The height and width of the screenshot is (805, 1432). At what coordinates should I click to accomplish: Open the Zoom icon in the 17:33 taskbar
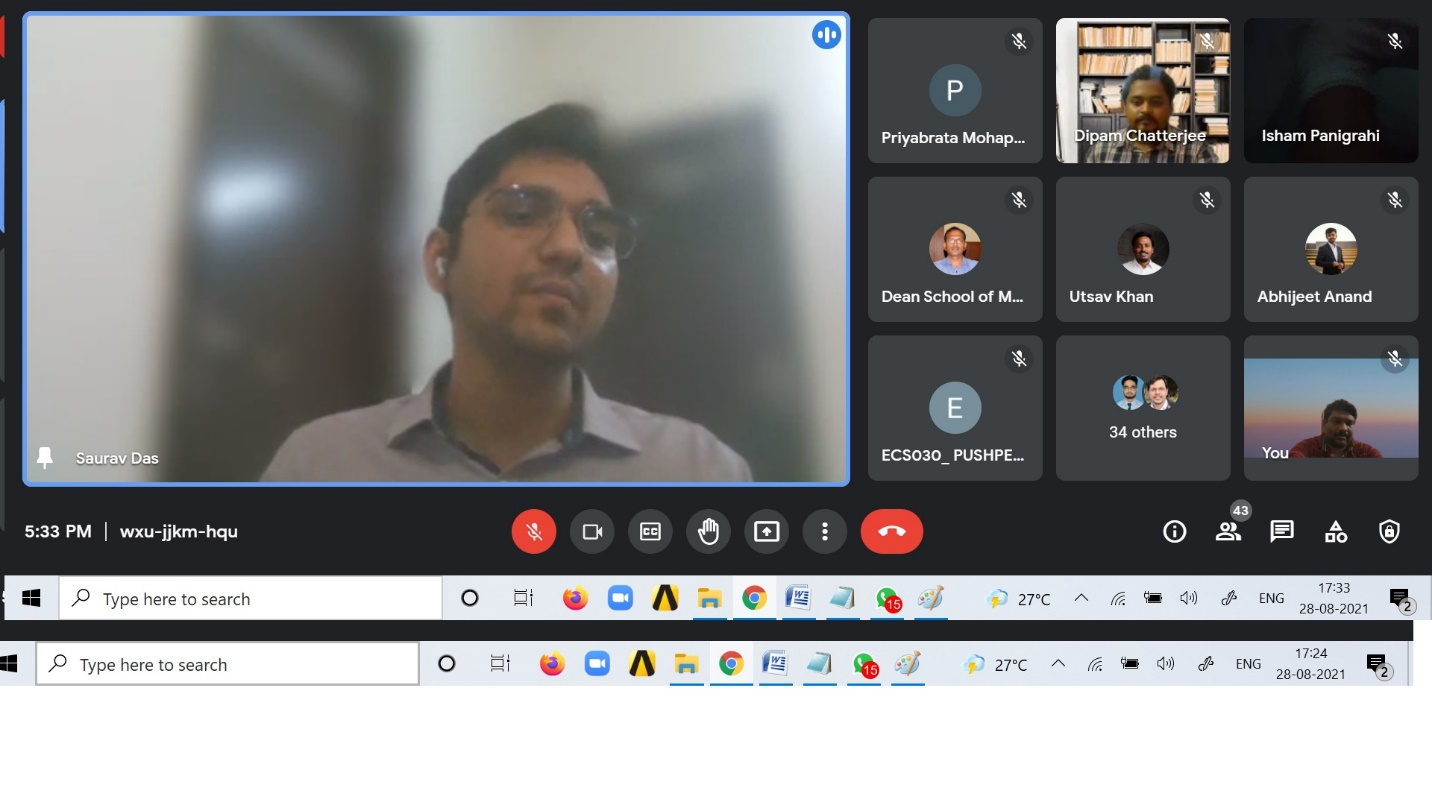620,599
